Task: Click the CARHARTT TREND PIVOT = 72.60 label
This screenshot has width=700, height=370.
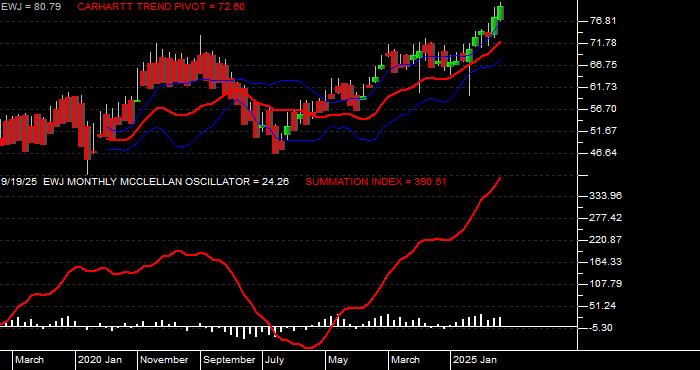Action: click(161, 7)
